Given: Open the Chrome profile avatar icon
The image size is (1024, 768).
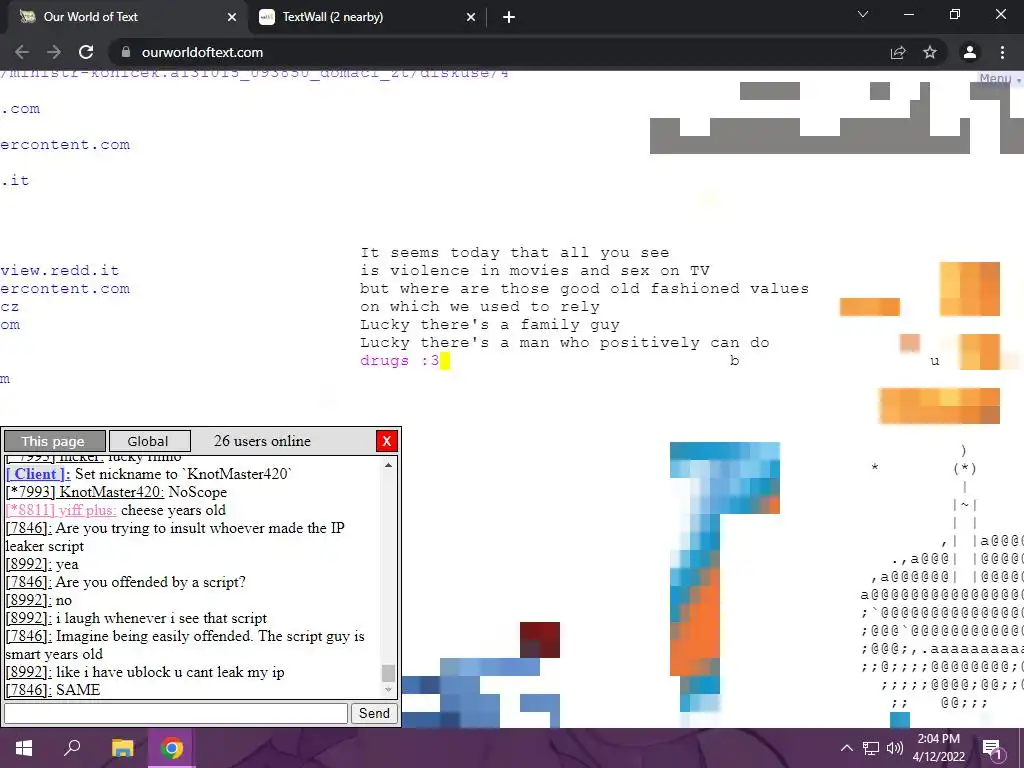Looking at the screenshot, I should (970, 52).
